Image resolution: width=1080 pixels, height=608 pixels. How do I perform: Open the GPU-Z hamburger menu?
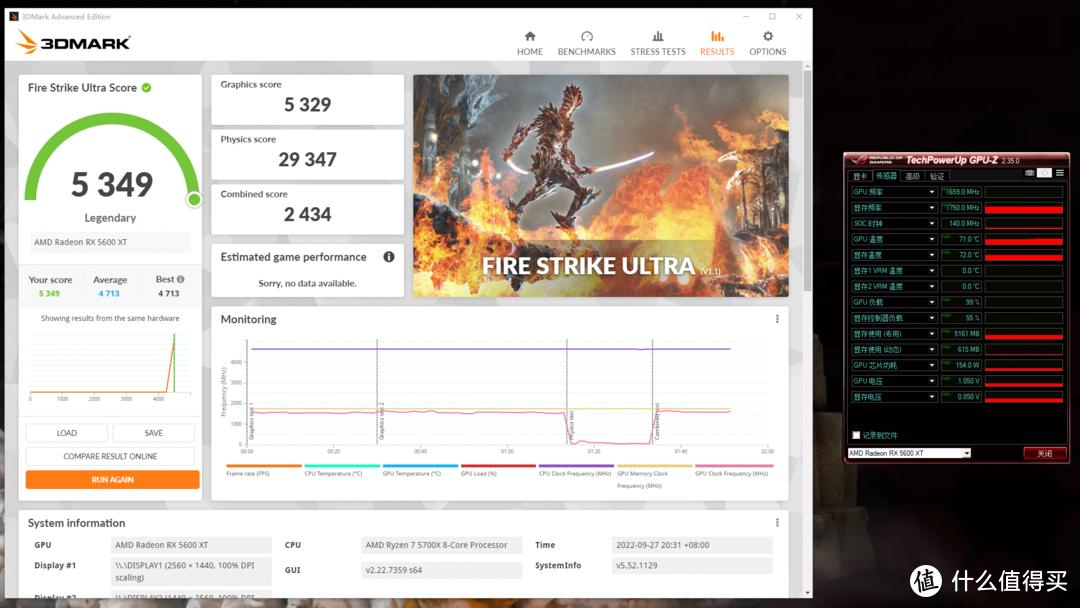[x=1060, y=173]
